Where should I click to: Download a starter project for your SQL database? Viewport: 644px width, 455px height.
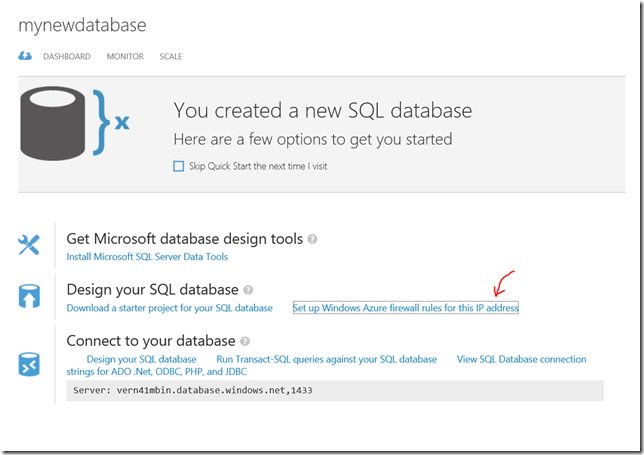point(170,308)
